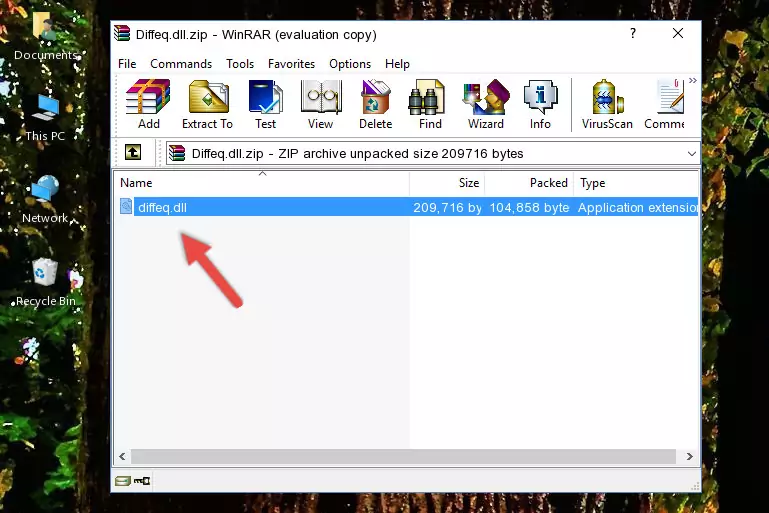Click the View toolbar icon

click(x=321, y=104)
